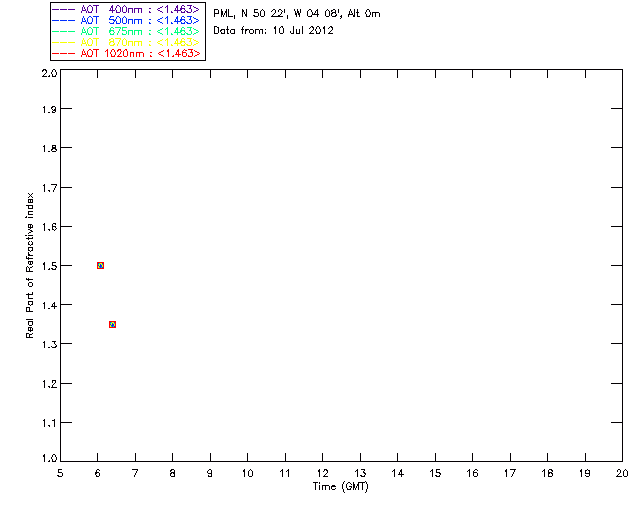Click the x-axis tick label 5
This screenshot has height=512, width=640.
tap(60, 473)
